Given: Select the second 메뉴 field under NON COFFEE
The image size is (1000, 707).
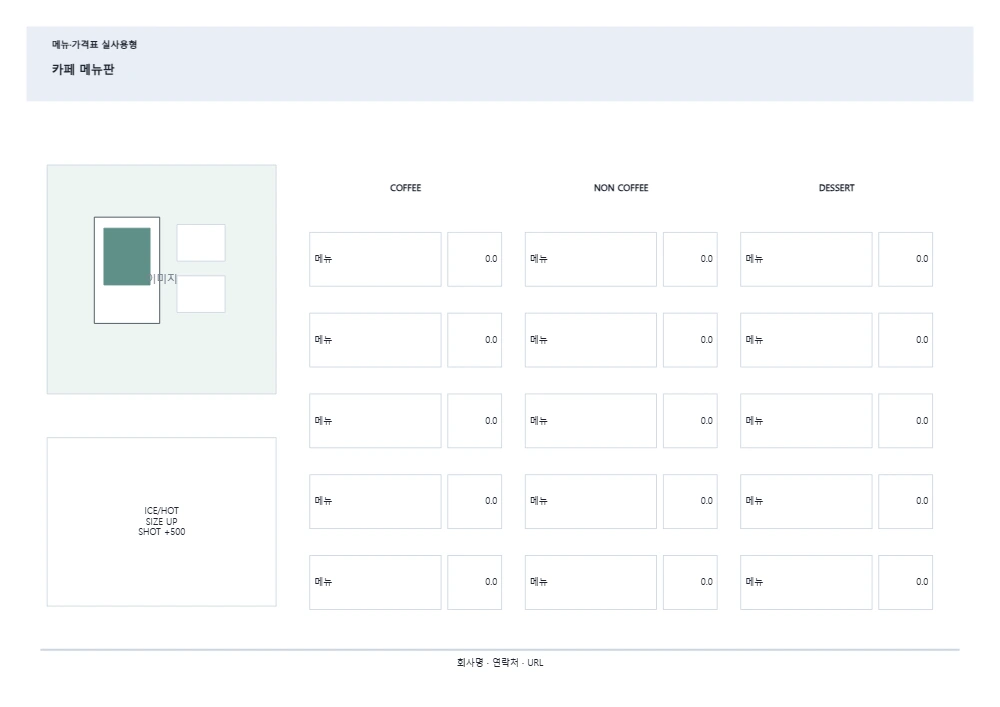Looking at the screenshot, I should 591,340.
